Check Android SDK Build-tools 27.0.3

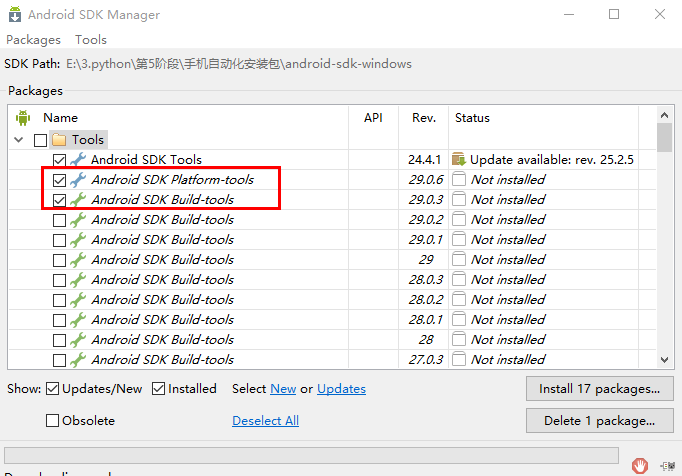pos(60,360)
